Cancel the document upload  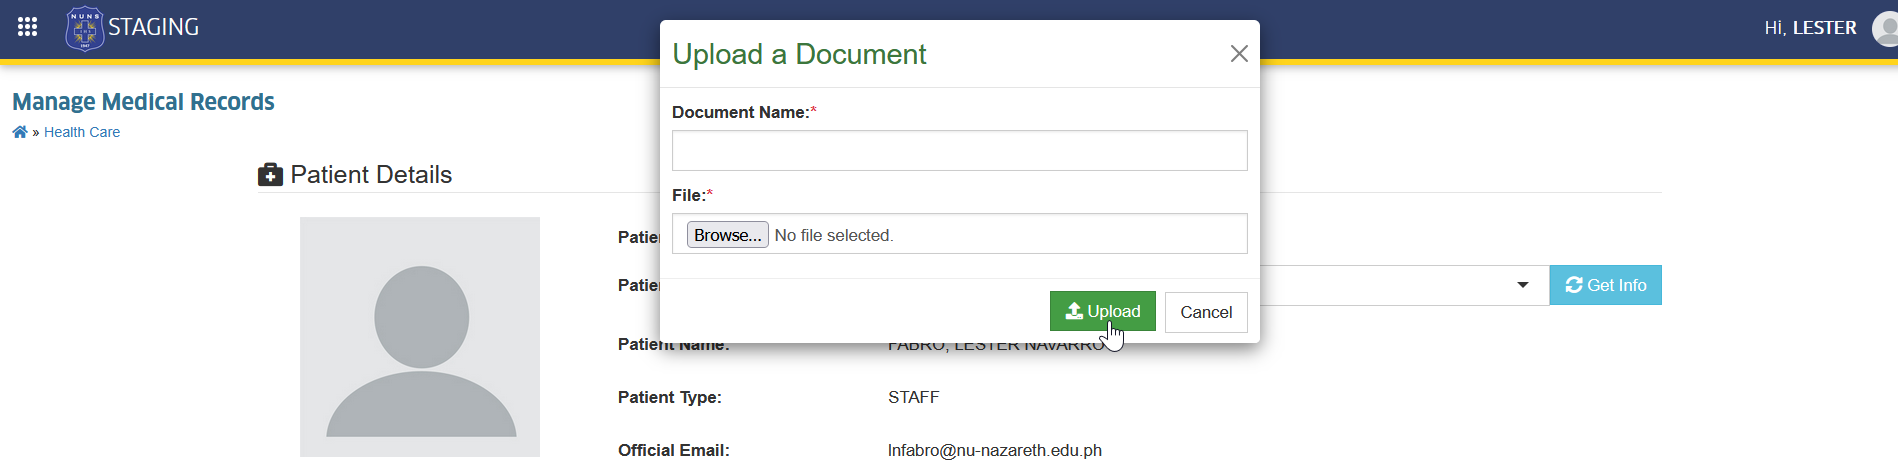(1206, 312)
